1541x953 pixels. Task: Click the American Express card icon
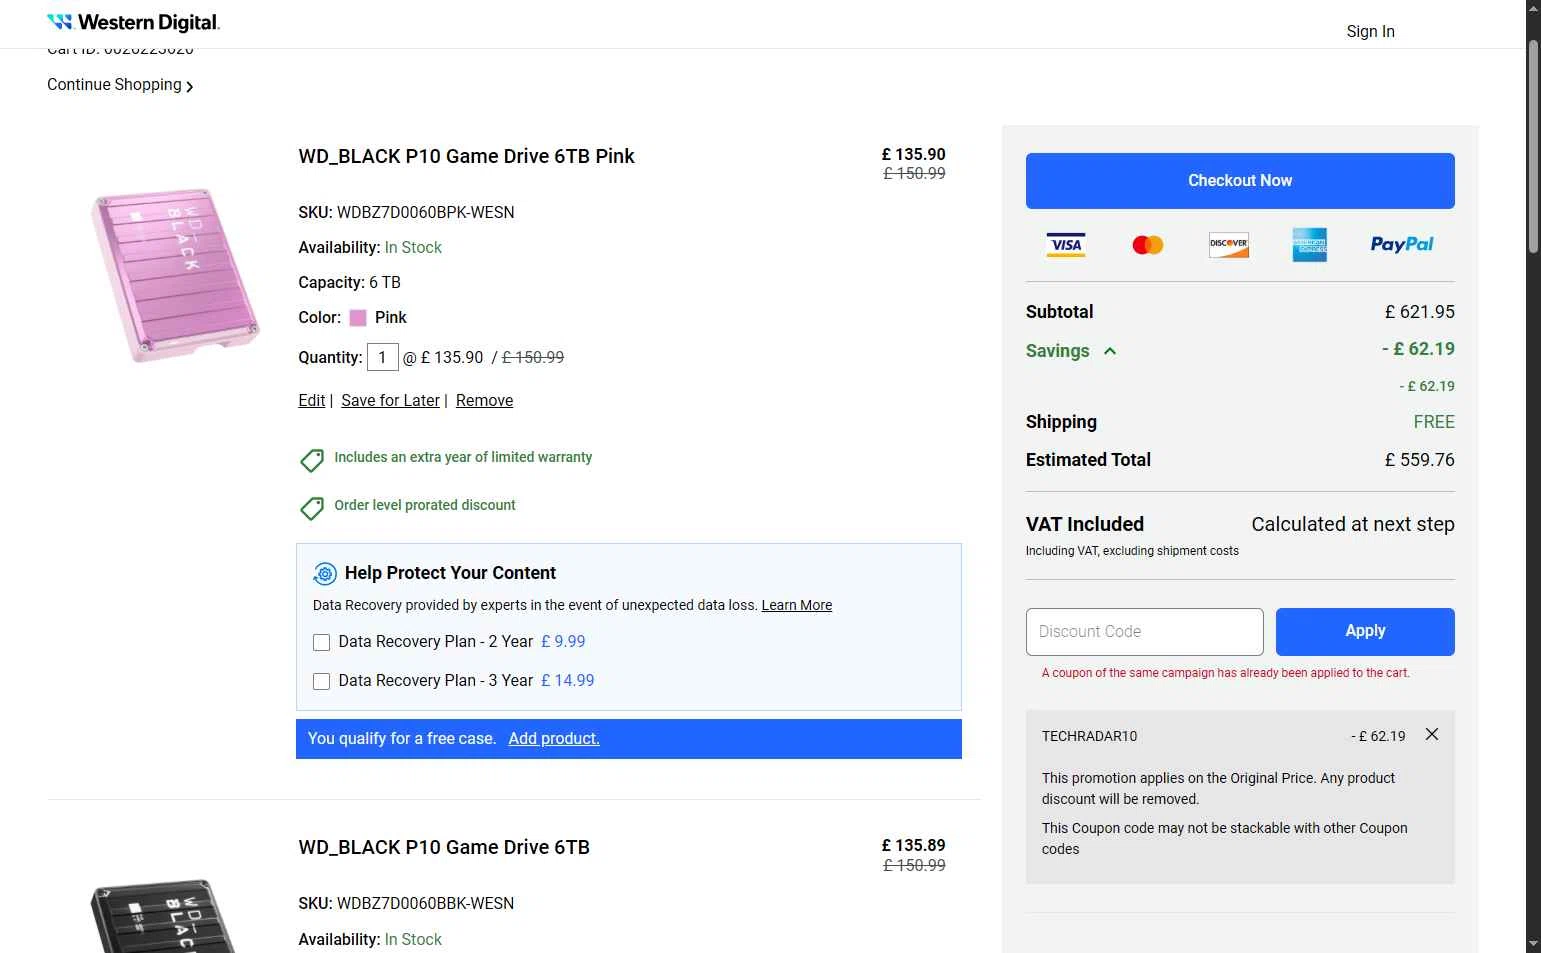coord(1310,245)
